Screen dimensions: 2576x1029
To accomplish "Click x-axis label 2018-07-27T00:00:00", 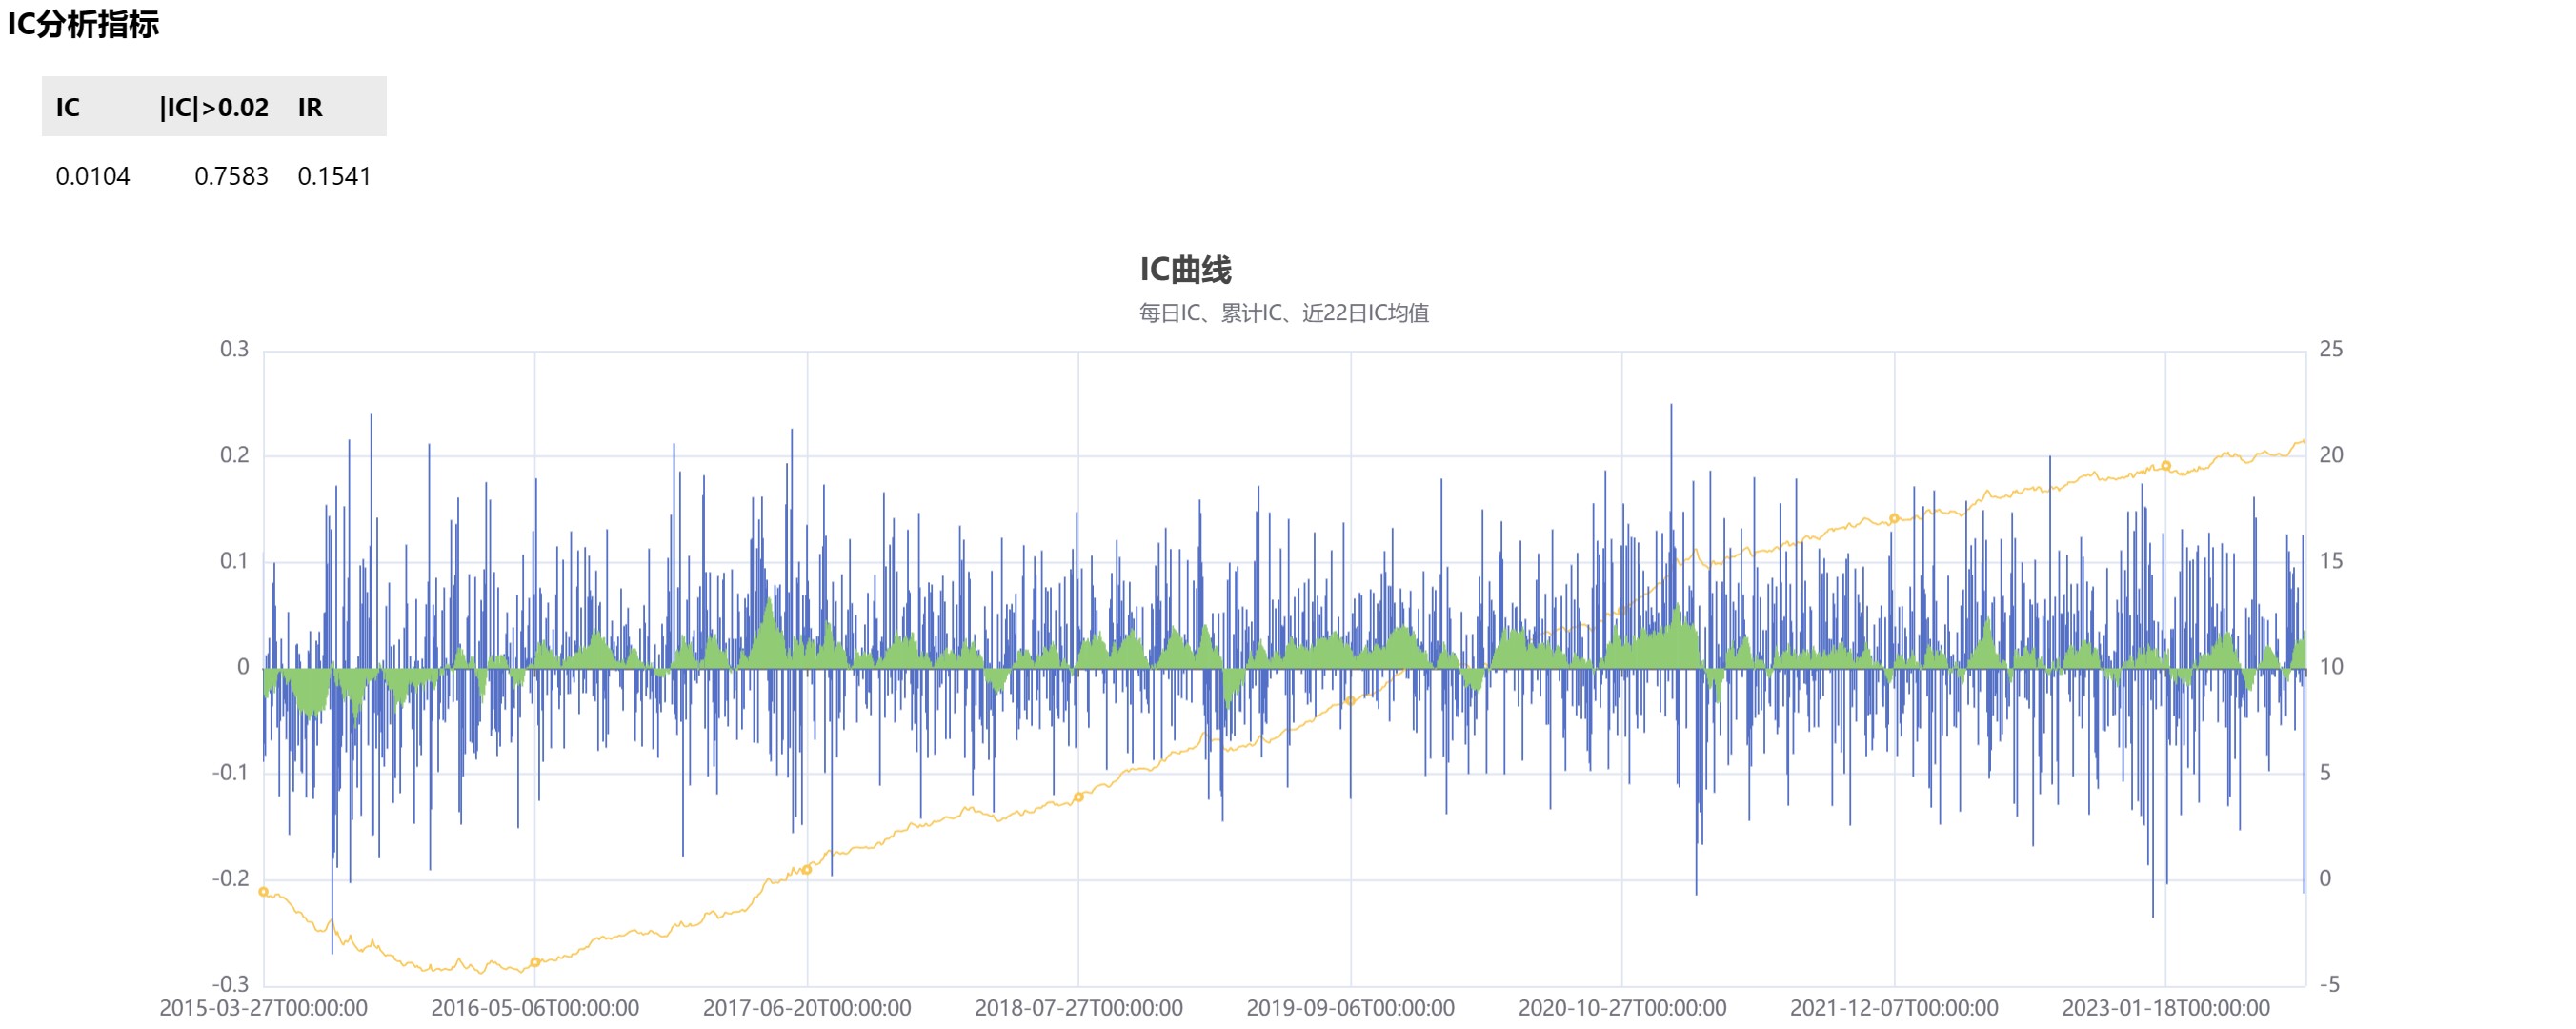I will coord(1079,1008).
